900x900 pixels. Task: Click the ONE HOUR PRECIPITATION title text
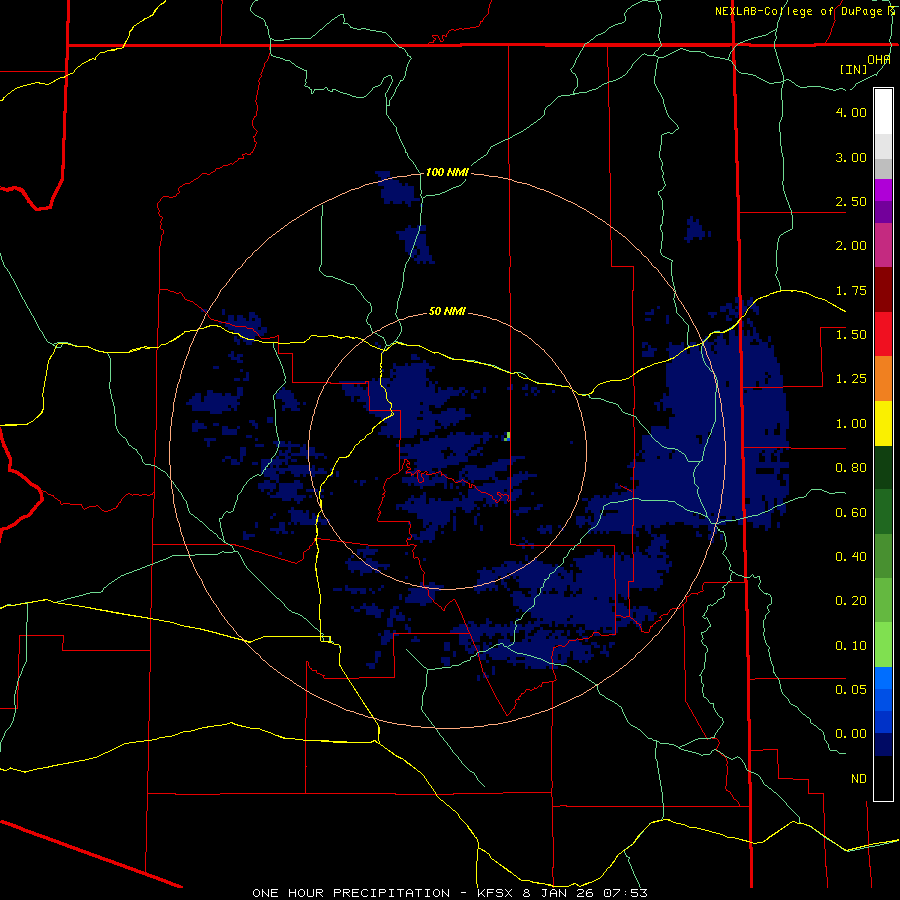click(351, 893)
